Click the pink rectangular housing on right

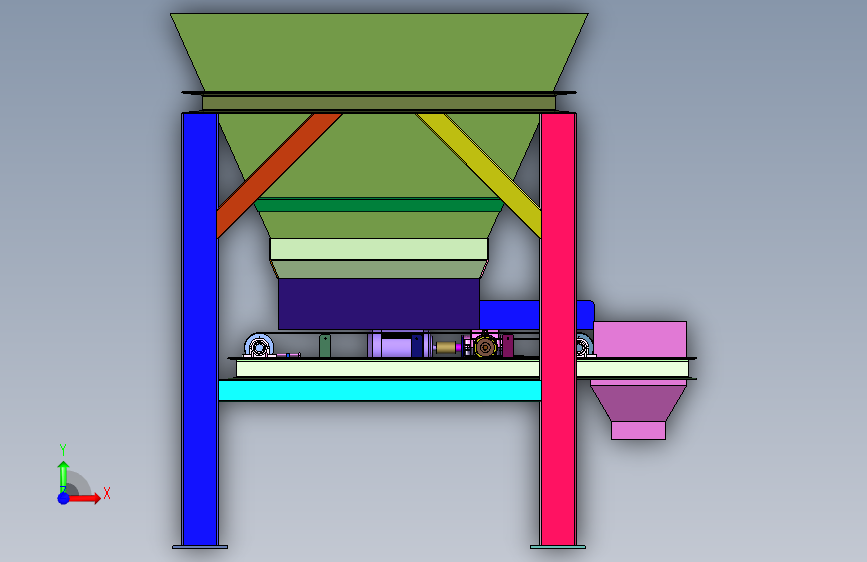click(x=640, y=340)
